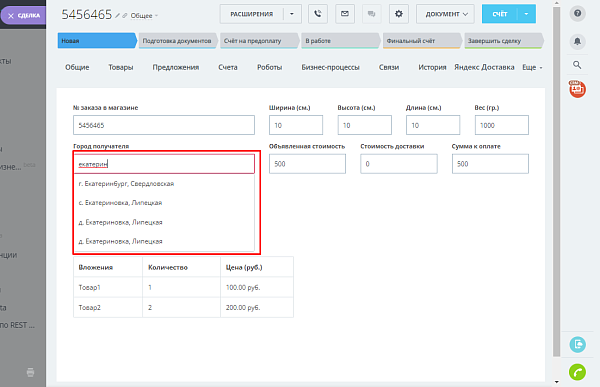Select Подготовка документов stage
600x387 pixels.
[x=178, y=41]
